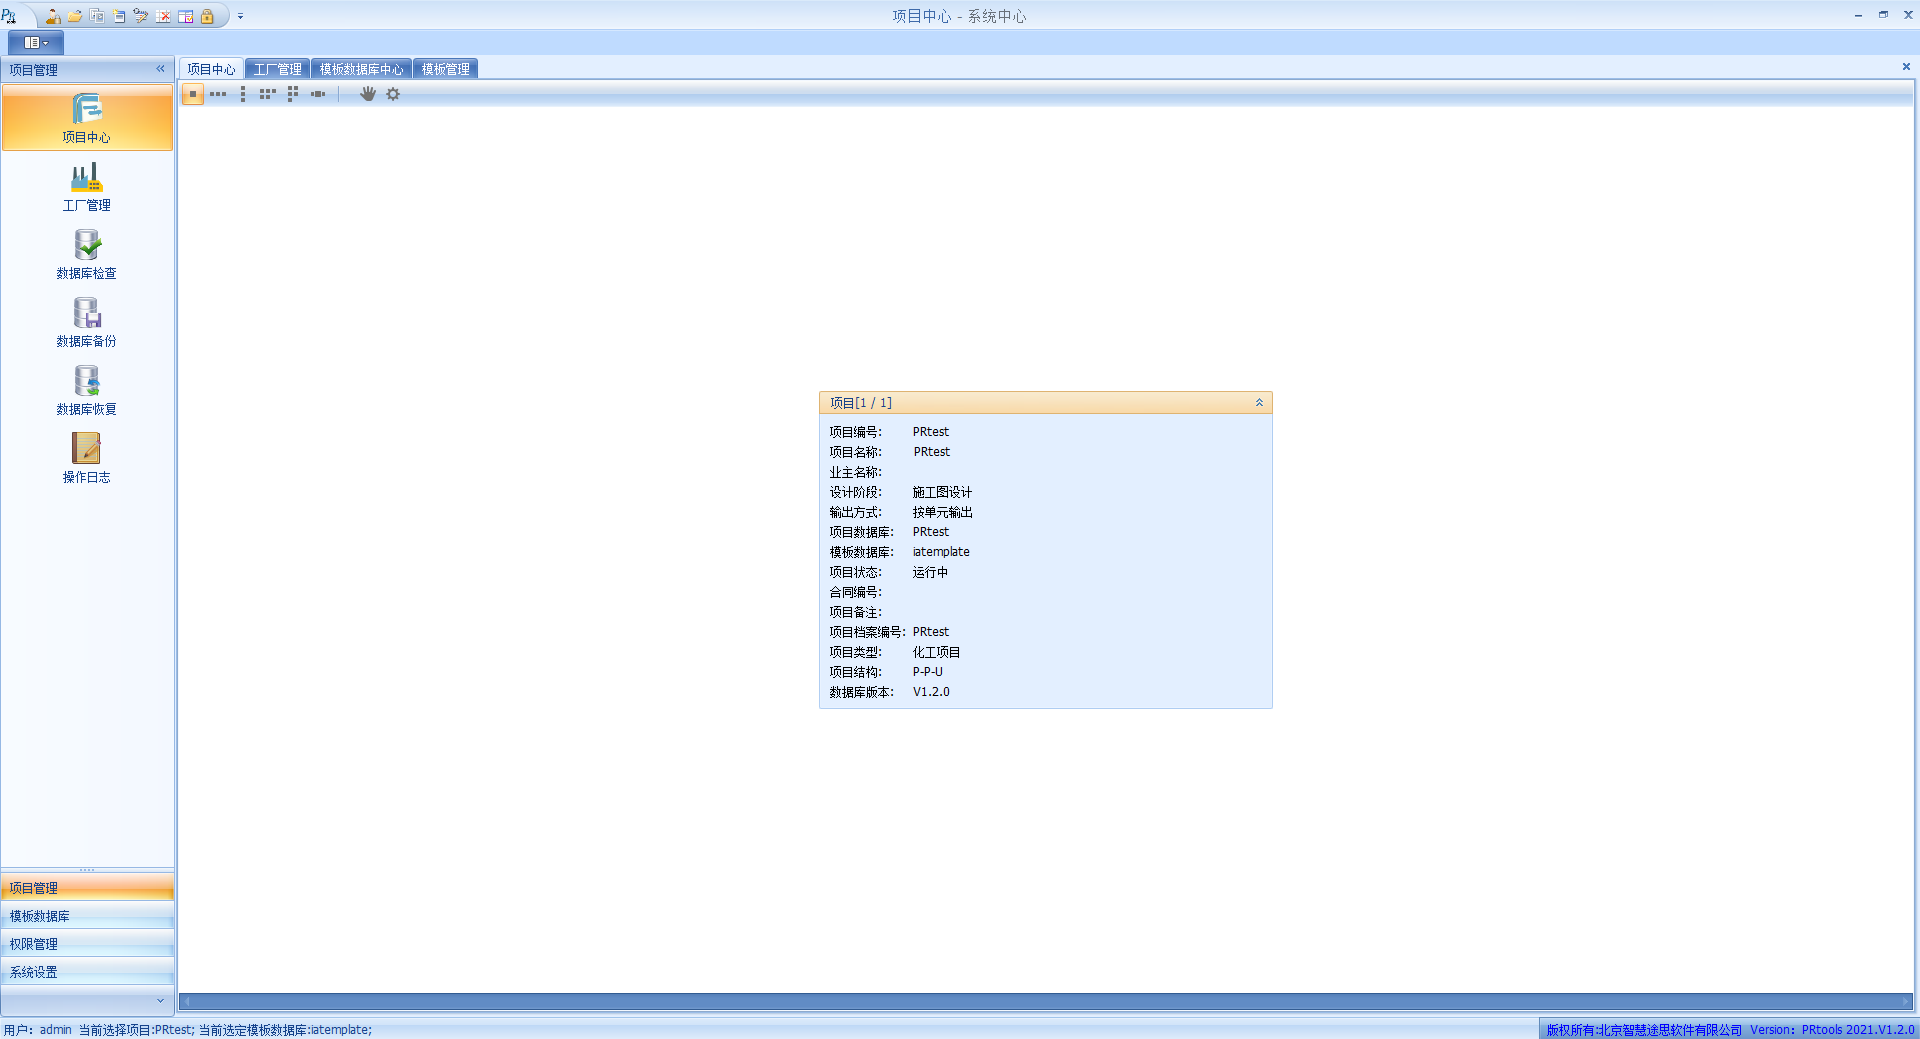Switch to the 模板管理 tab
Viewport: 1920px width, 1039px height.
[x=445, y=69]
